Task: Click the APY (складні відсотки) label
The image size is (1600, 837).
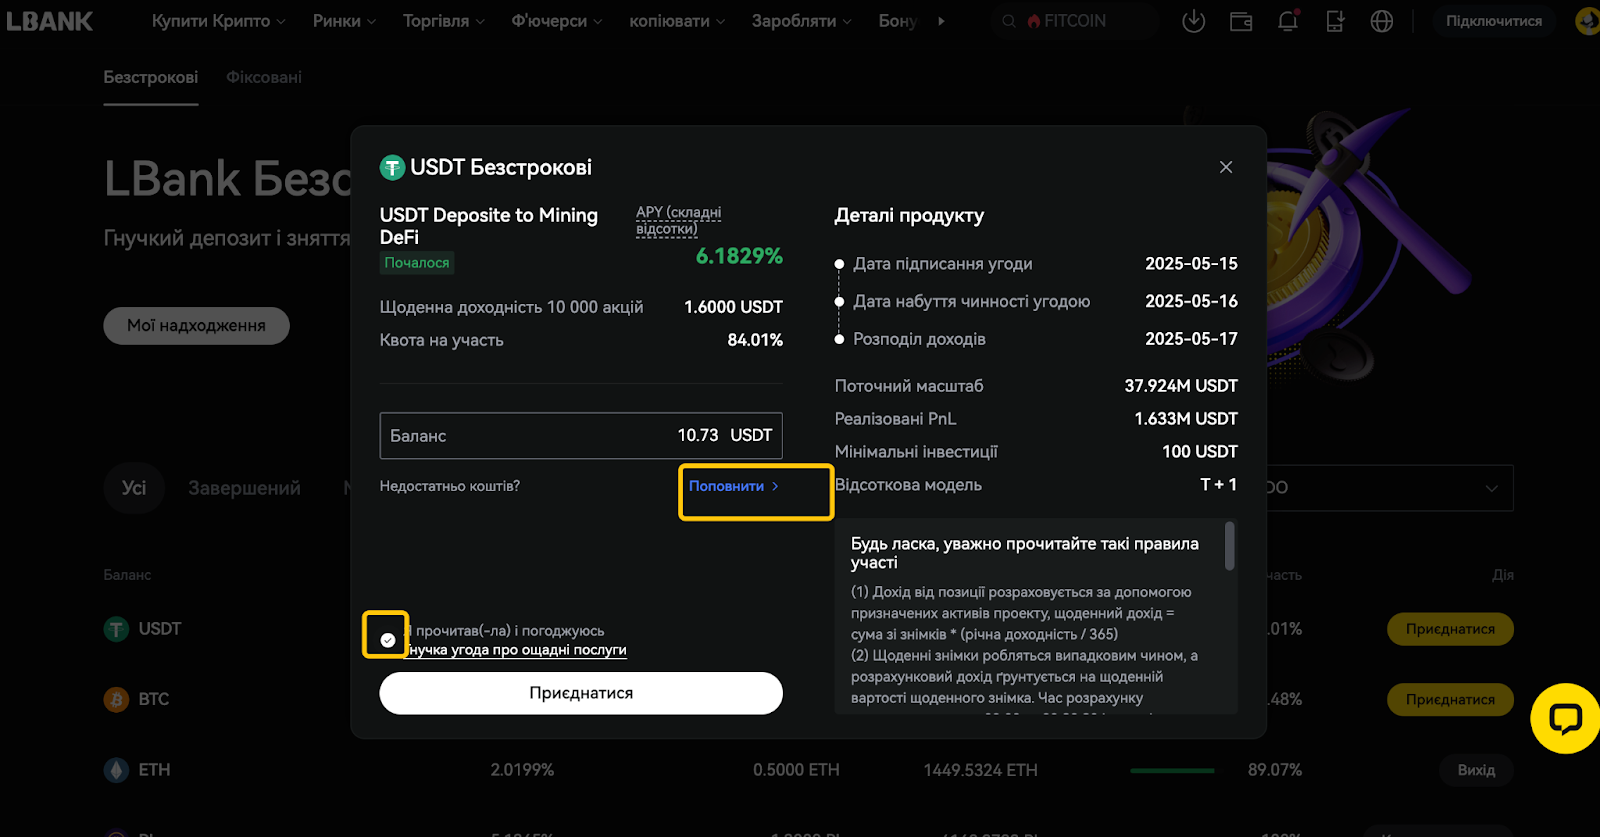Action: 679,220
